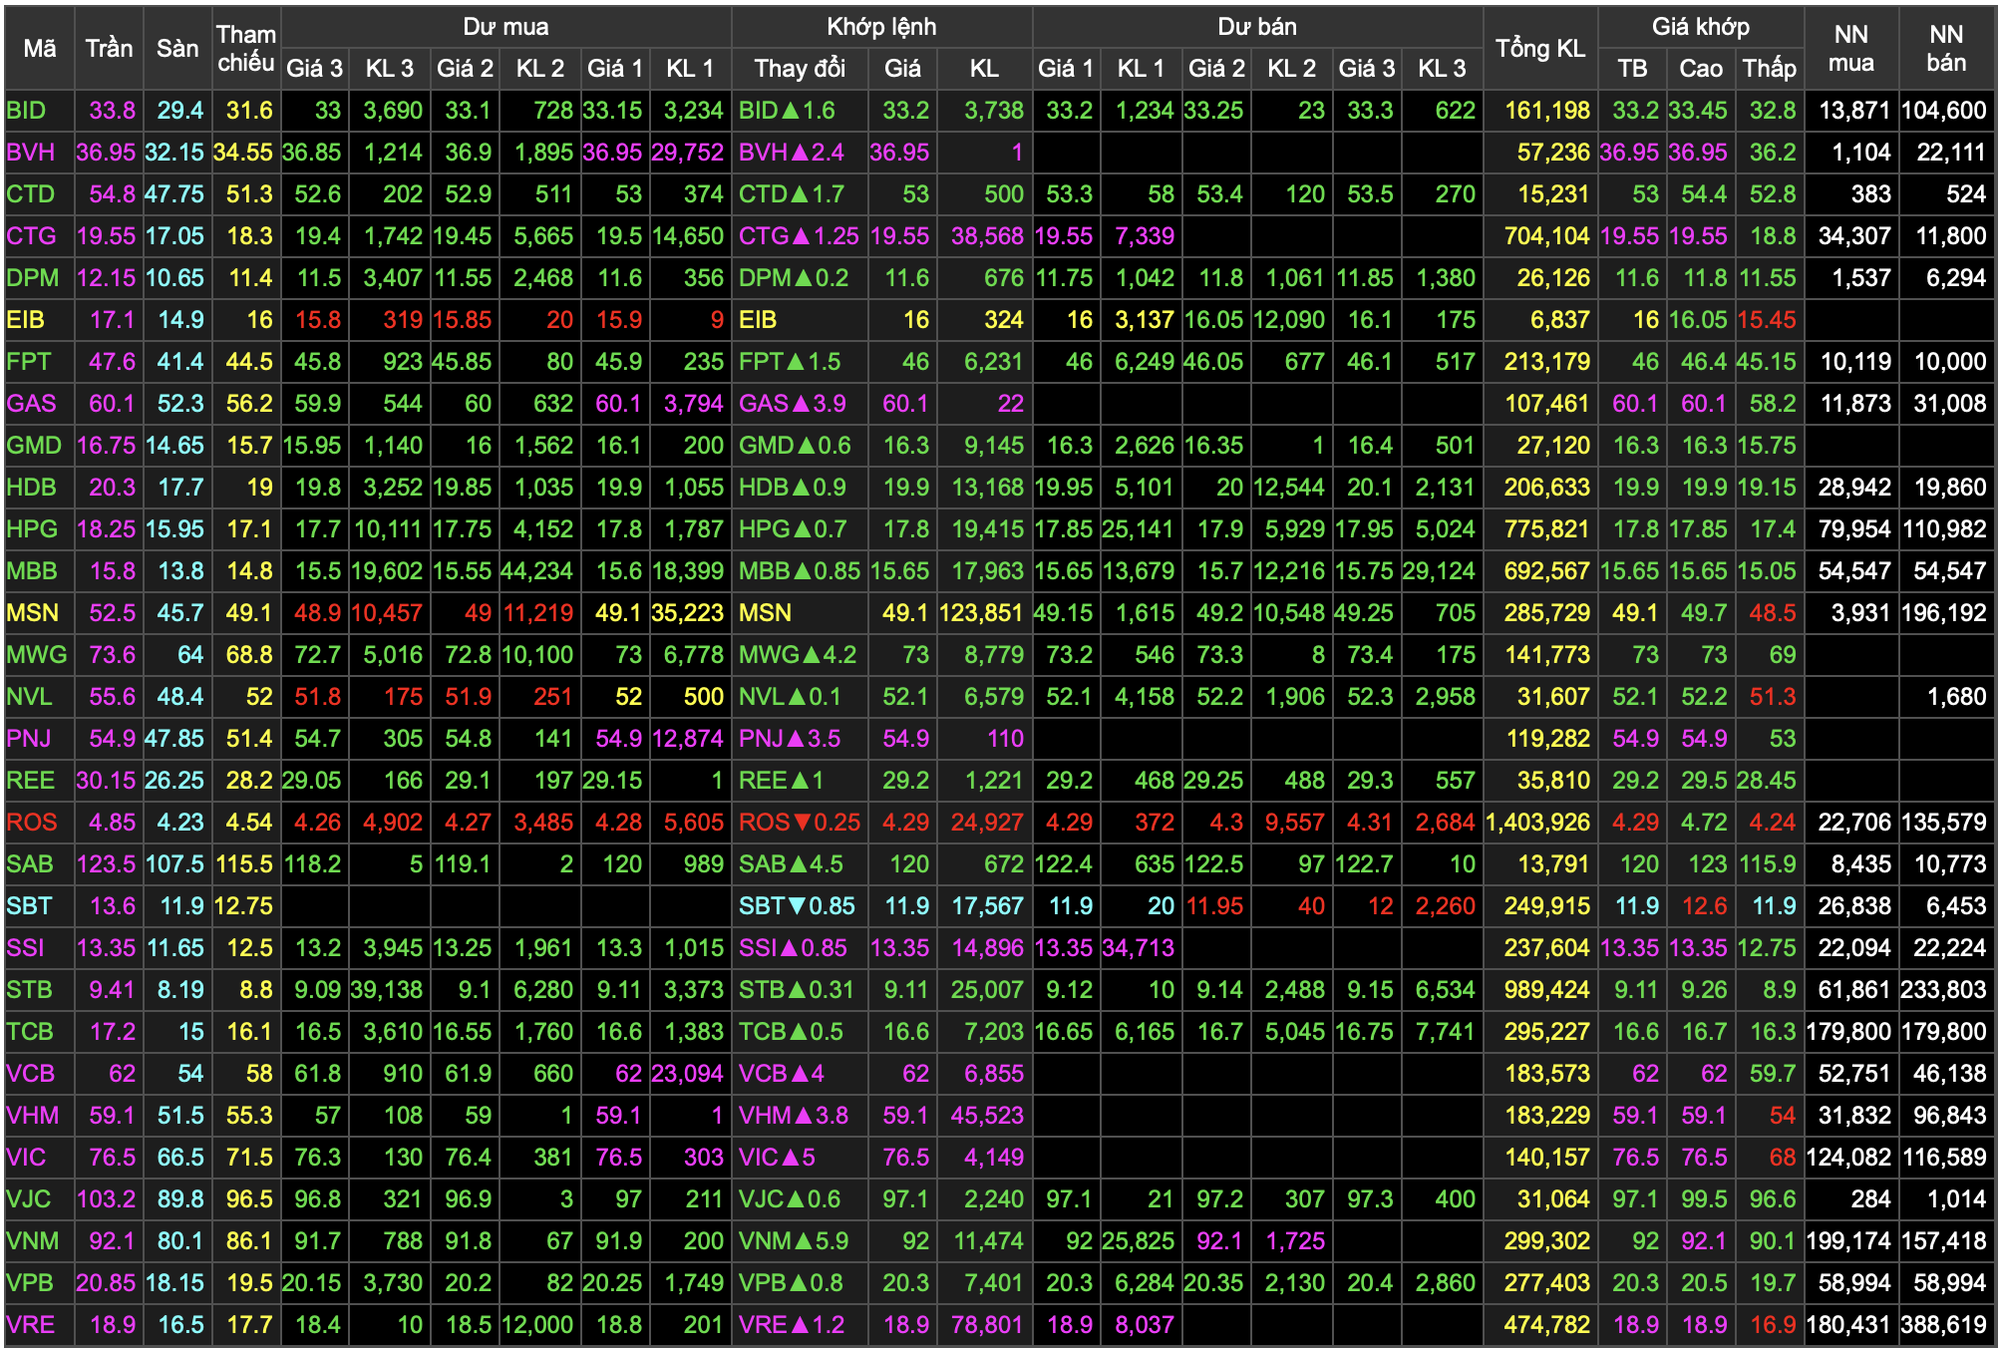Open the SSI ticker
This screenshot has height=1348, width=2000.
tap(25, 947)
